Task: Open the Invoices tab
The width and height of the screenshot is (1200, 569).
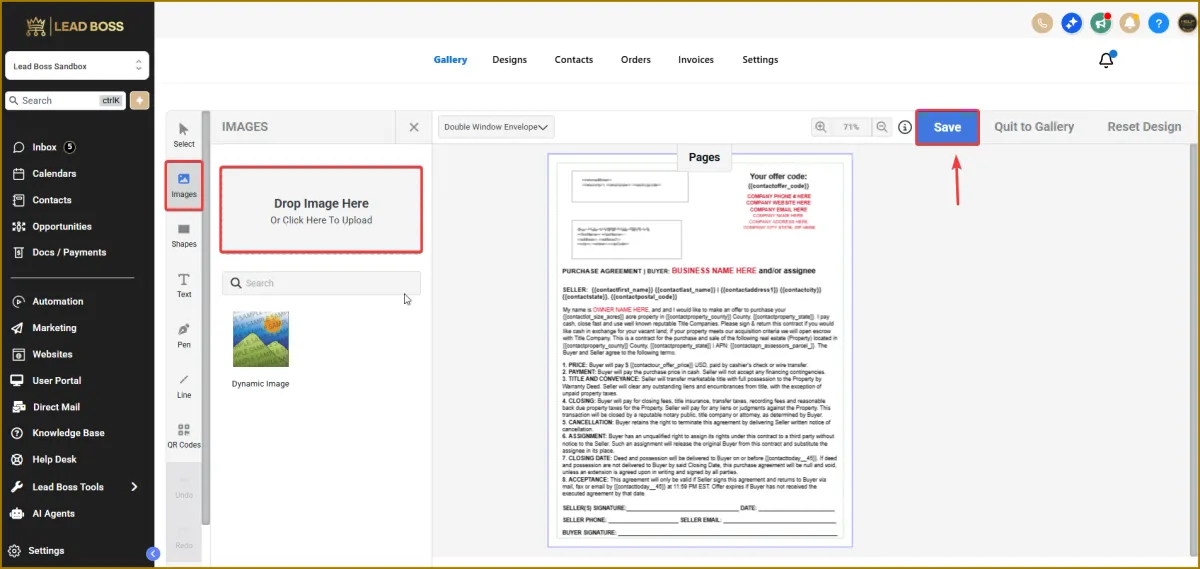Action: coord(696,60)
